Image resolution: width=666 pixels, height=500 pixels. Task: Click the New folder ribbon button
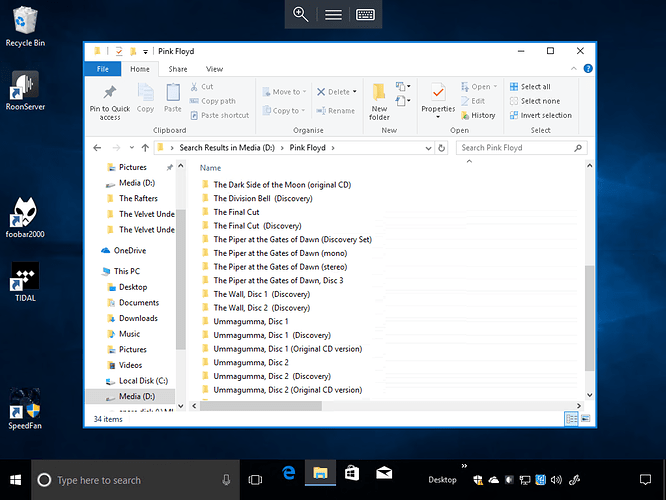[x=379, y=102]
